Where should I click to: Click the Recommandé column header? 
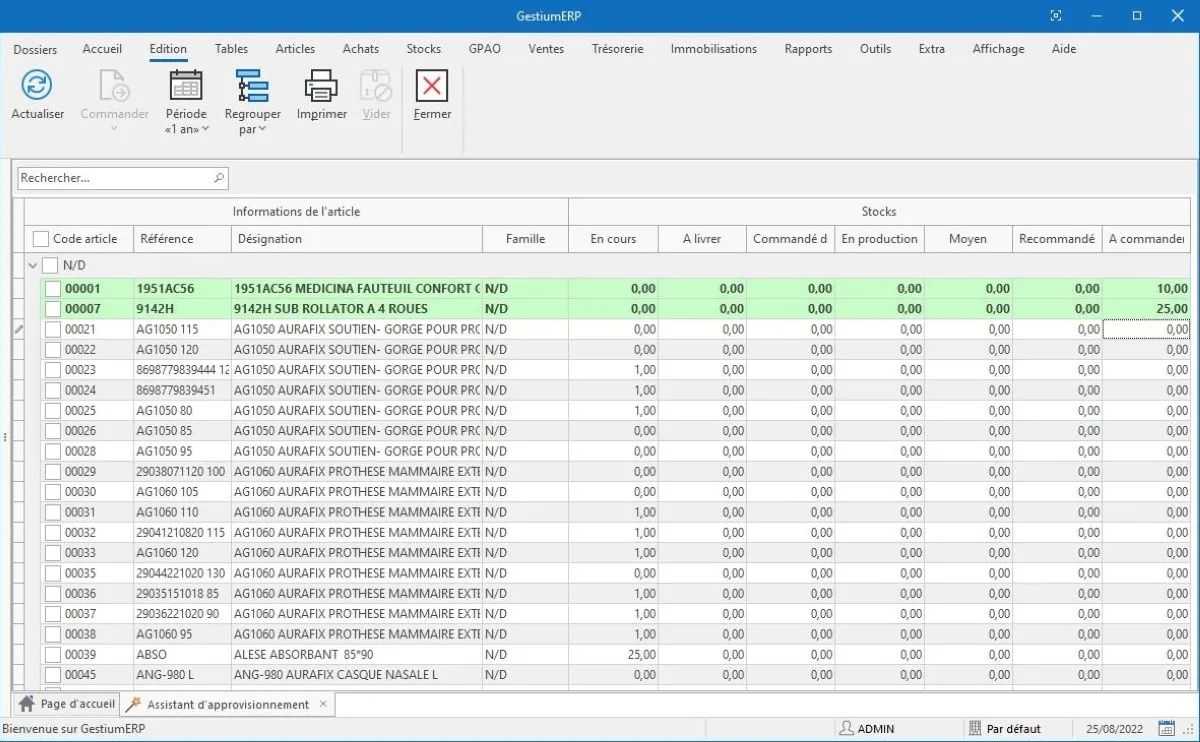(x=1056, y=239)
